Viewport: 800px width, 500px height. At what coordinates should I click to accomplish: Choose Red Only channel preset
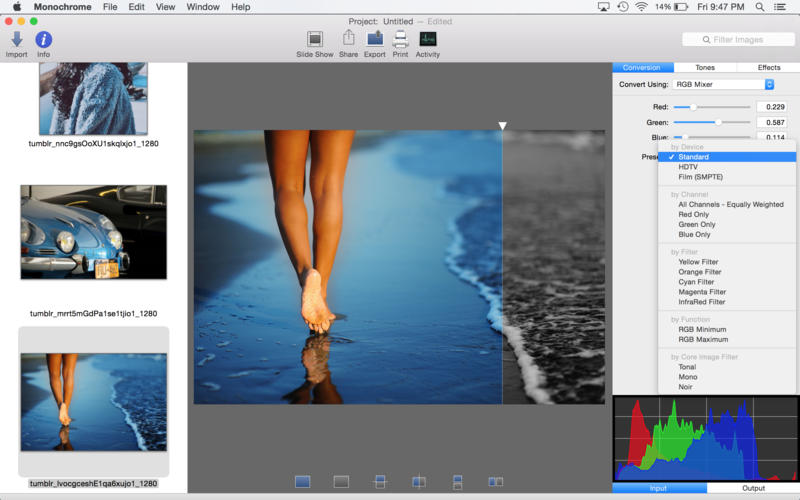click(693, 214)
